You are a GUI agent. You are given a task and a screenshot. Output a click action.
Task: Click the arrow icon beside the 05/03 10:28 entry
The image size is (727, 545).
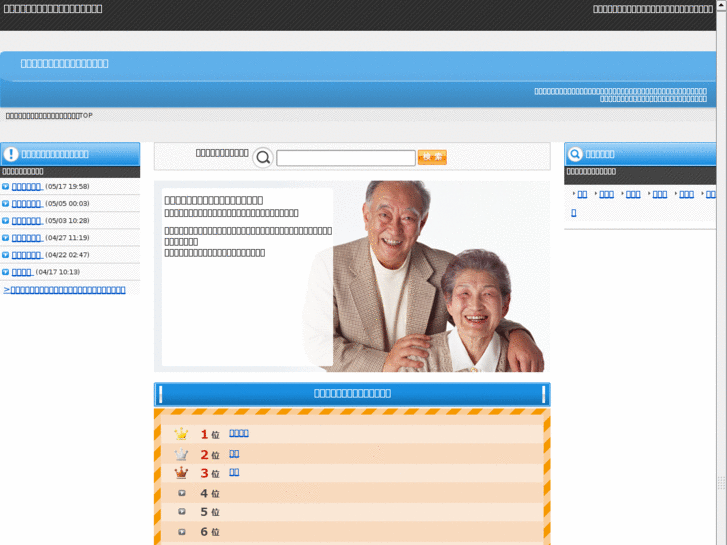point(6,221)
